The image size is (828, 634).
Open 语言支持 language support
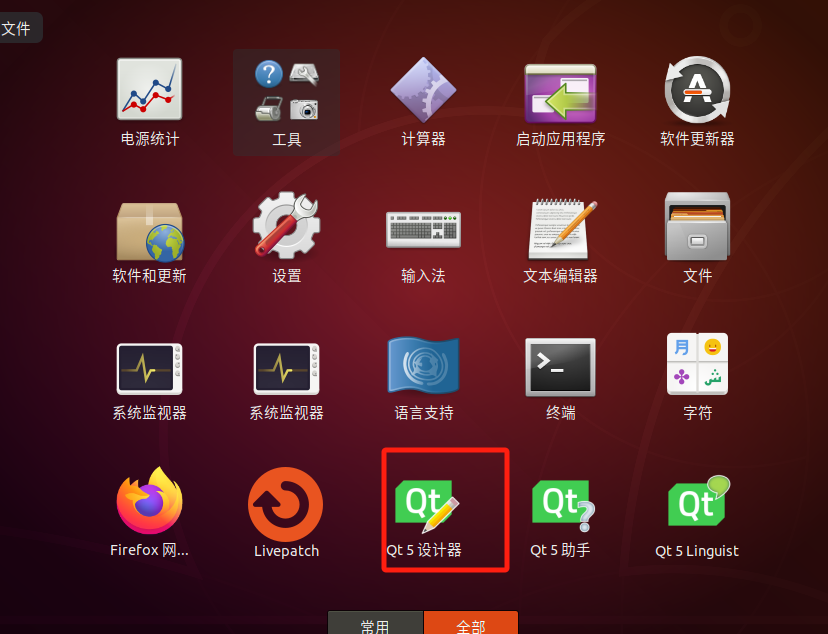point(423,365)
